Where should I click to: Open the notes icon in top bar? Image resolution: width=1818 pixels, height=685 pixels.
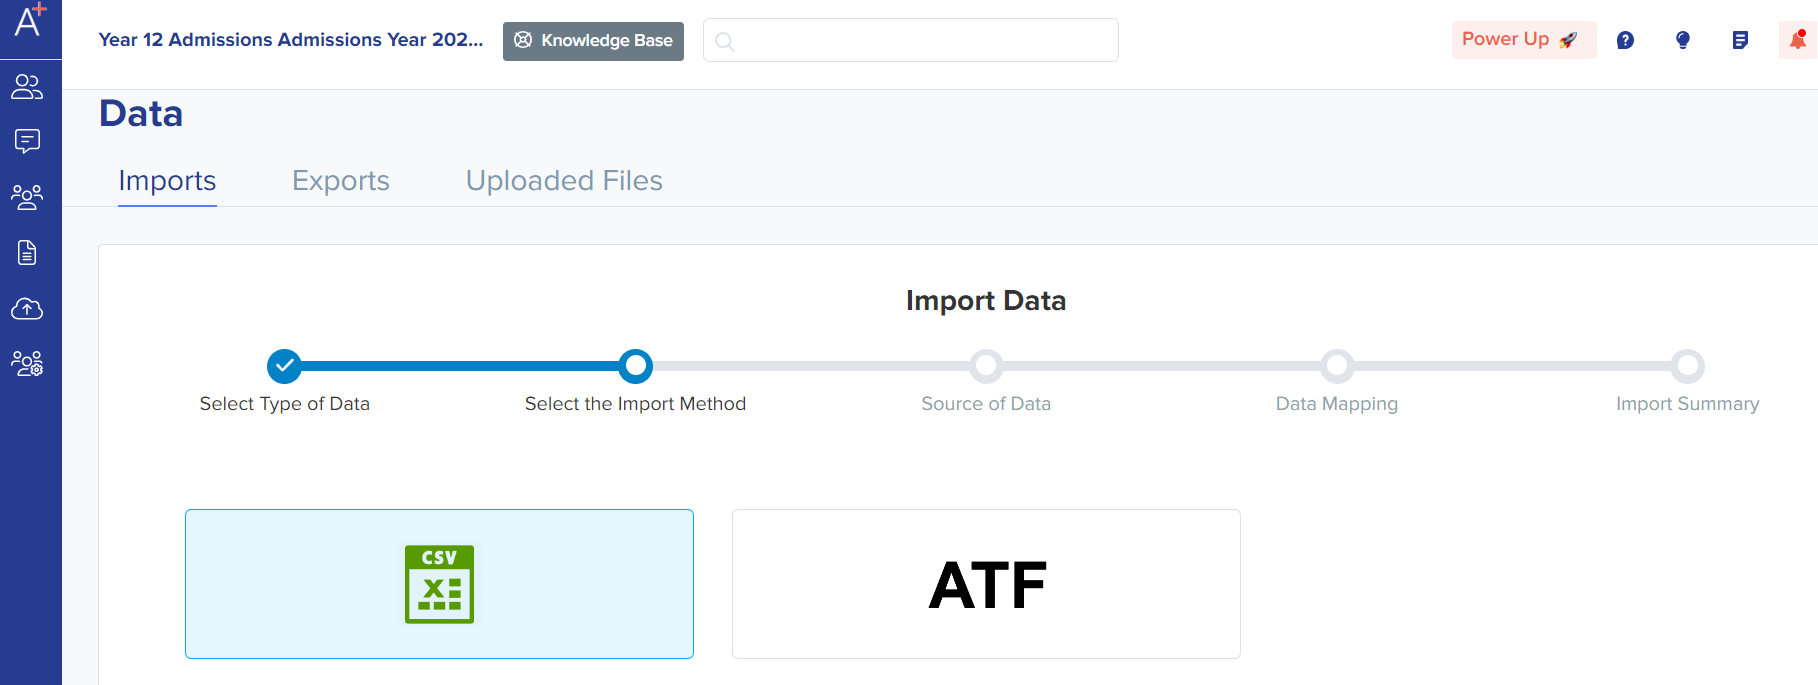click(1740, 40)
